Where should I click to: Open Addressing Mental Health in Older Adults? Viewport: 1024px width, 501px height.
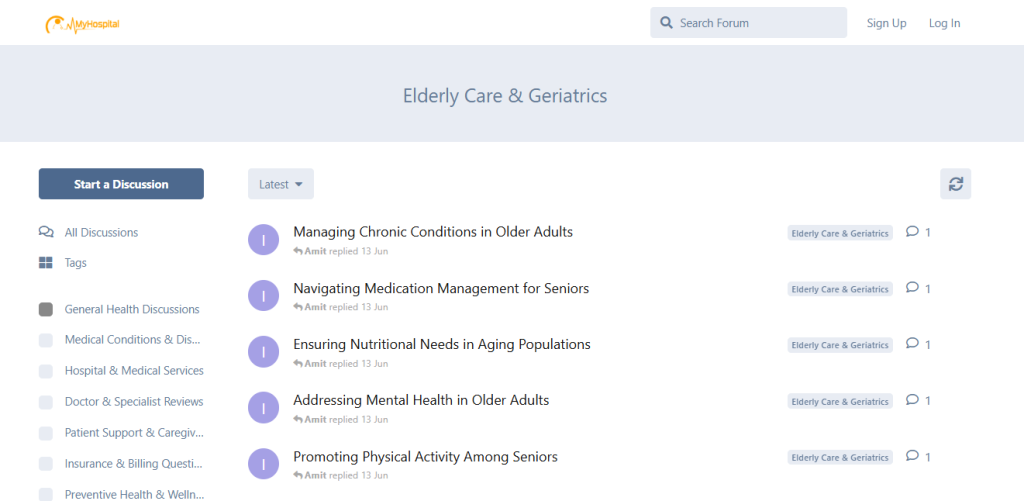point(421,400)
